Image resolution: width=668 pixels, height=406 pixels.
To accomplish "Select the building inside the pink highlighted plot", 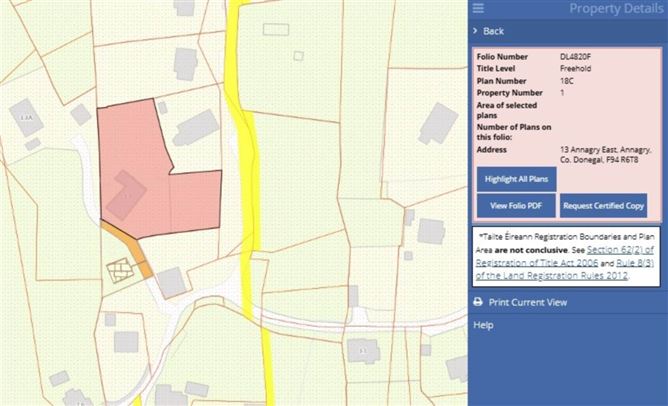I will [126, 194].
